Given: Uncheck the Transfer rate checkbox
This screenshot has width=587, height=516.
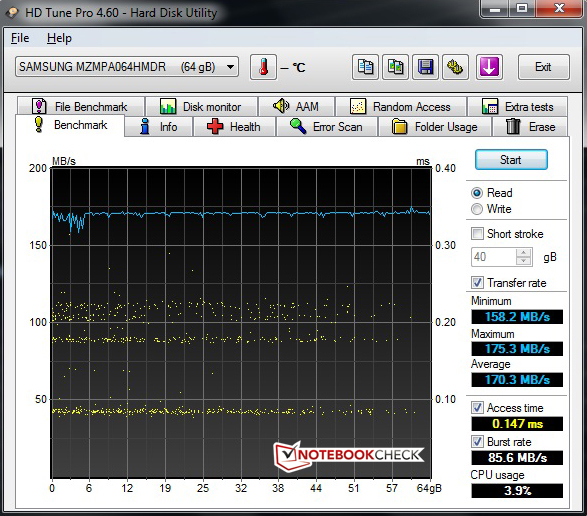Looking at the screenshot, I should (477, 282).
